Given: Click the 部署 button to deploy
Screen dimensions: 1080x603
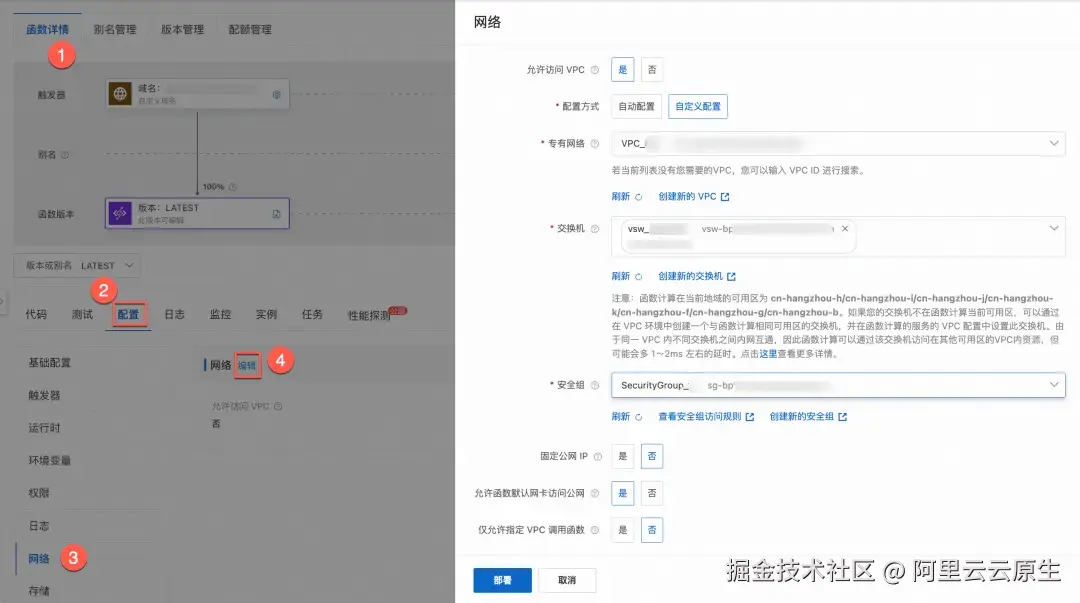Looking at the screenshot, I should pos(502,580).
